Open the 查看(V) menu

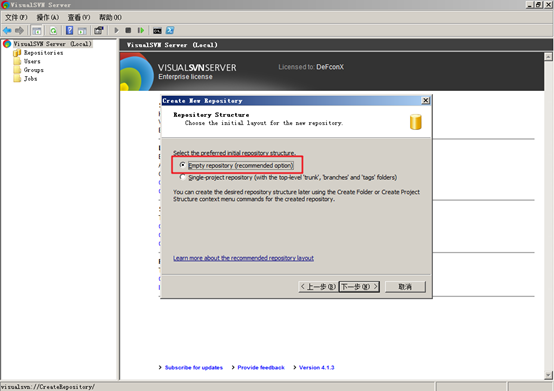tap(79, 17)
